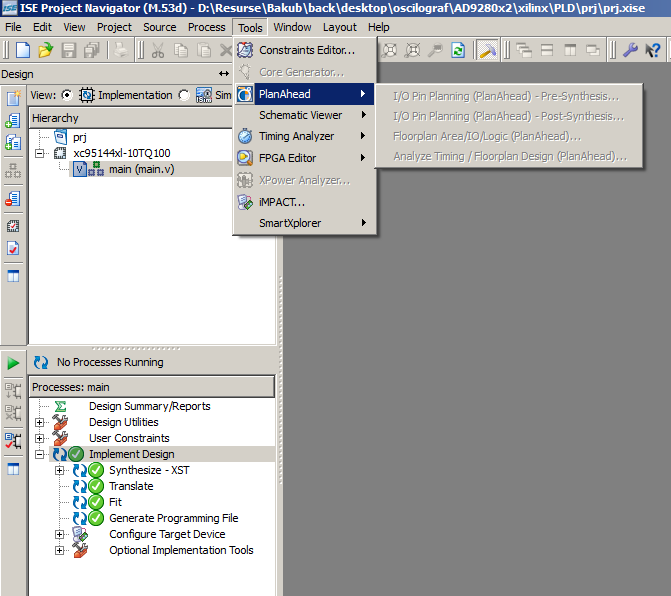Click the What's This help cursor icon
Image resolution: width=671 pixels, height=596 pixels.
pyautogui.click(x=653, y=50)
